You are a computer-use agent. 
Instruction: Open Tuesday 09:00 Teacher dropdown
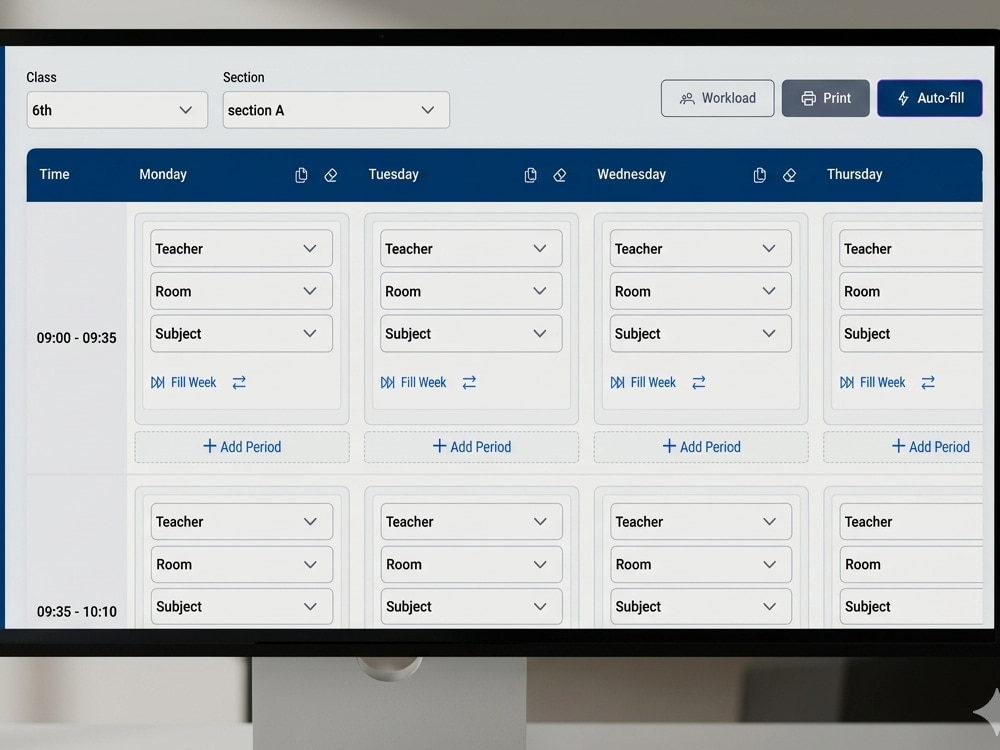pyautogui.click(x=471, y=248)
